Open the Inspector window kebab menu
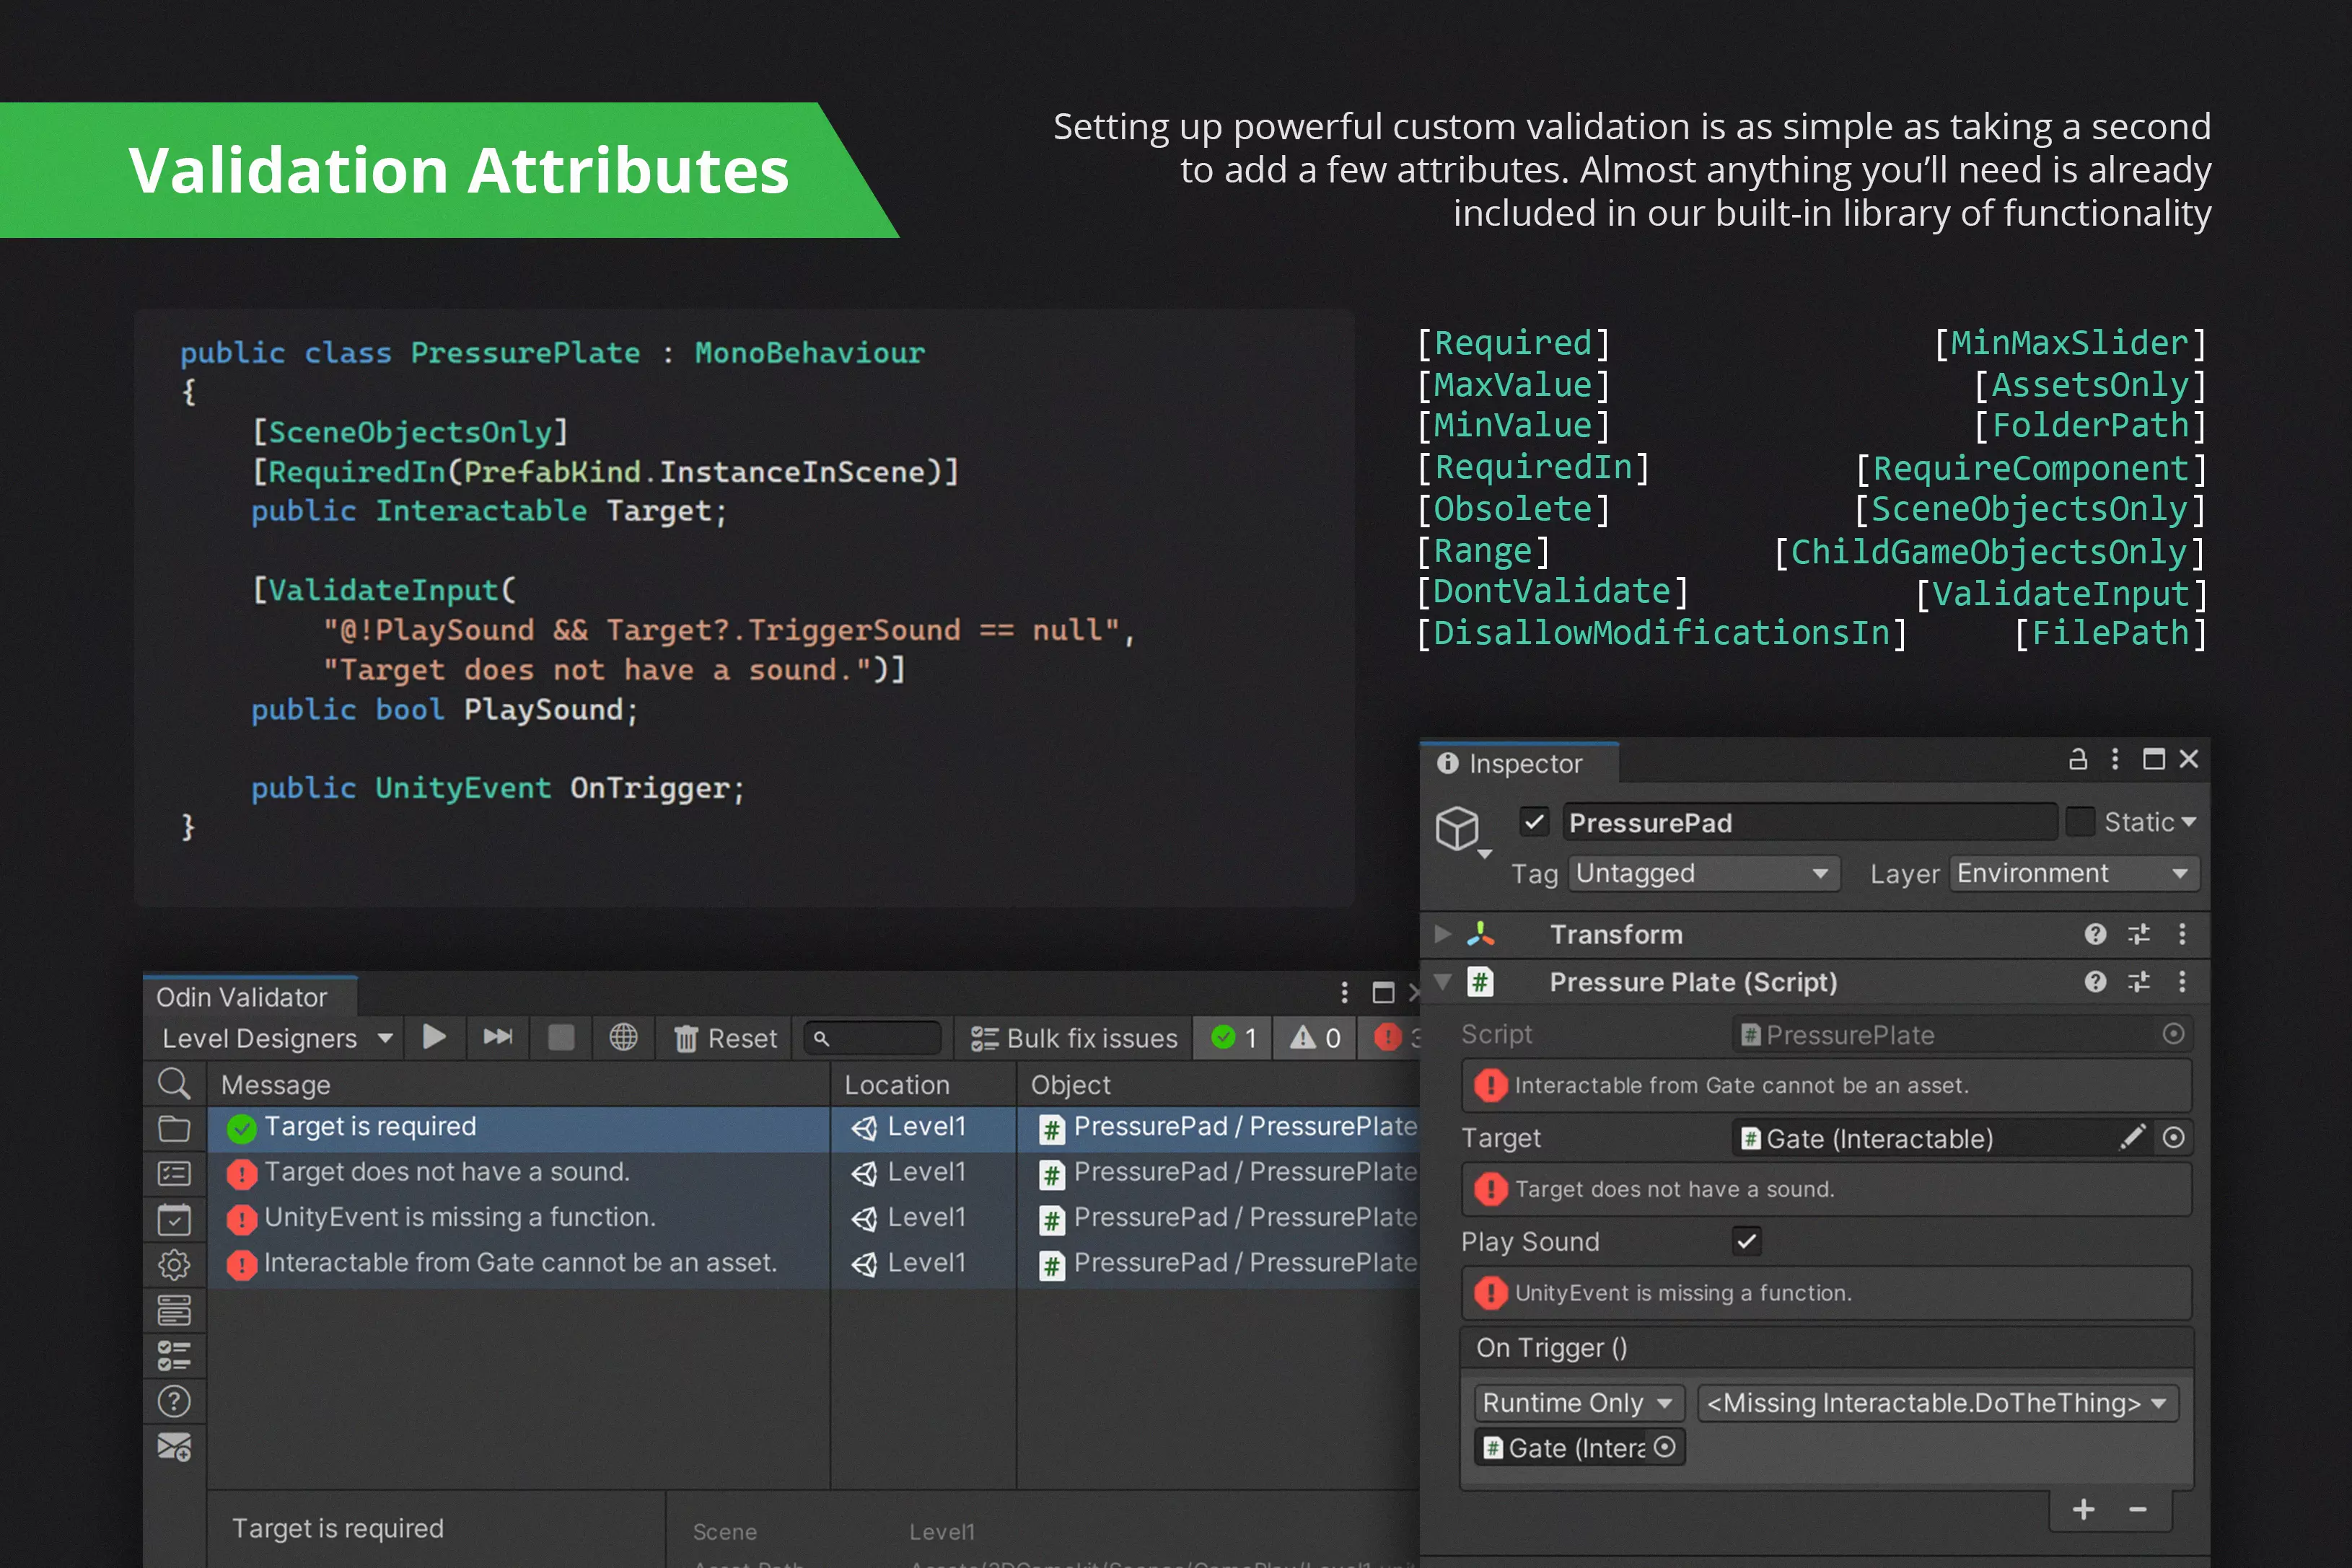2352x1568 pixels. pos(2114,759)
